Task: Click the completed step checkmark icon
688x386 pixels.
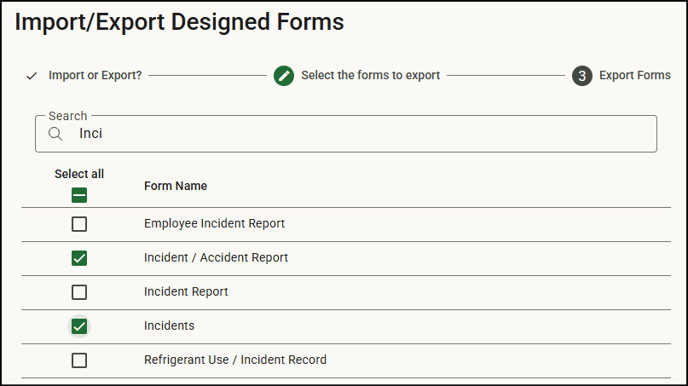Action: tap(32, 76)
